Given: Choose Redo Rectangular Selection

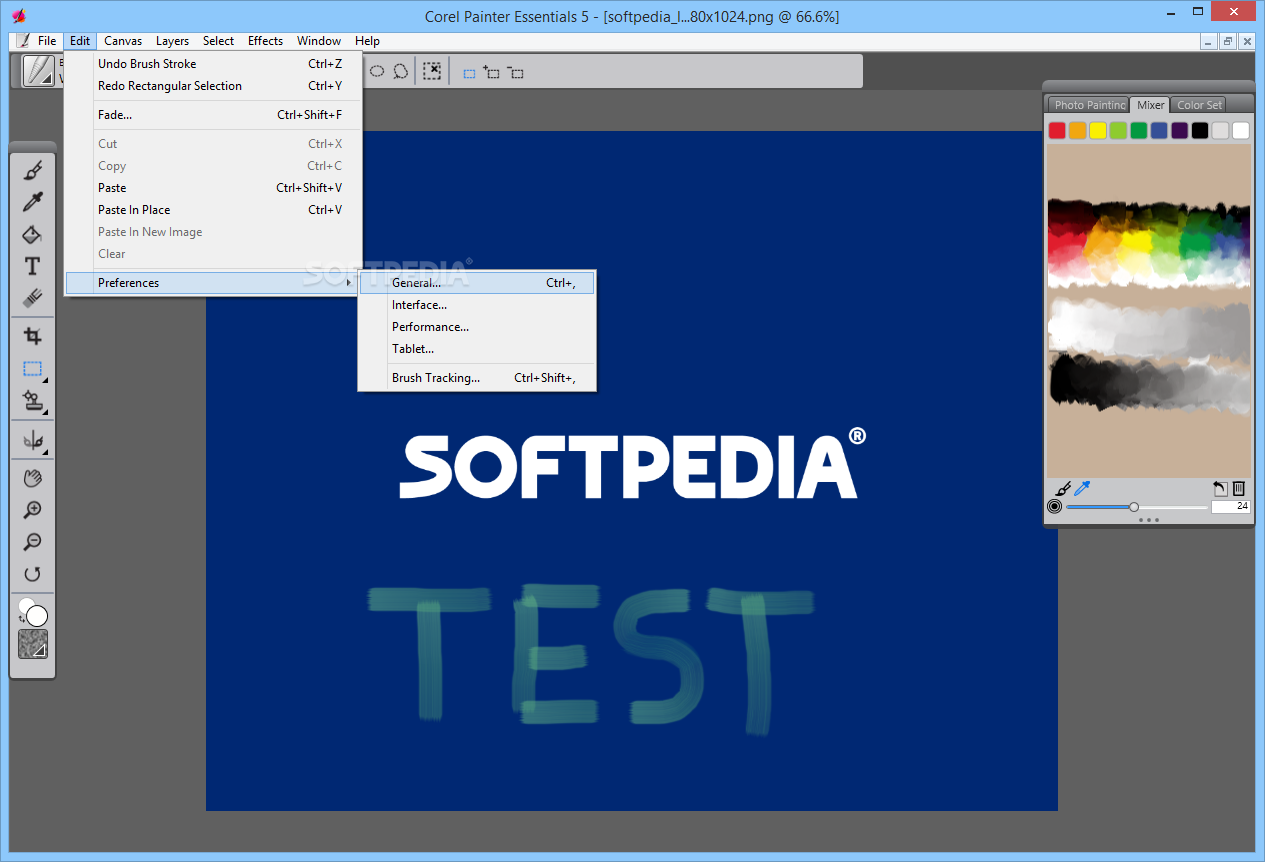Looking at the screenshot, I should (213, 86).
